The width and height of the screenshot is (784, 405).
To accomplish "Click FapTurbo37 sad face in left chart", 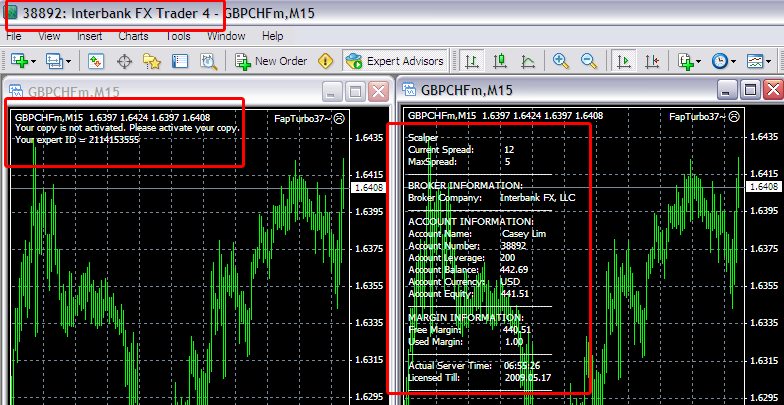I will click(x=340, y=118).
